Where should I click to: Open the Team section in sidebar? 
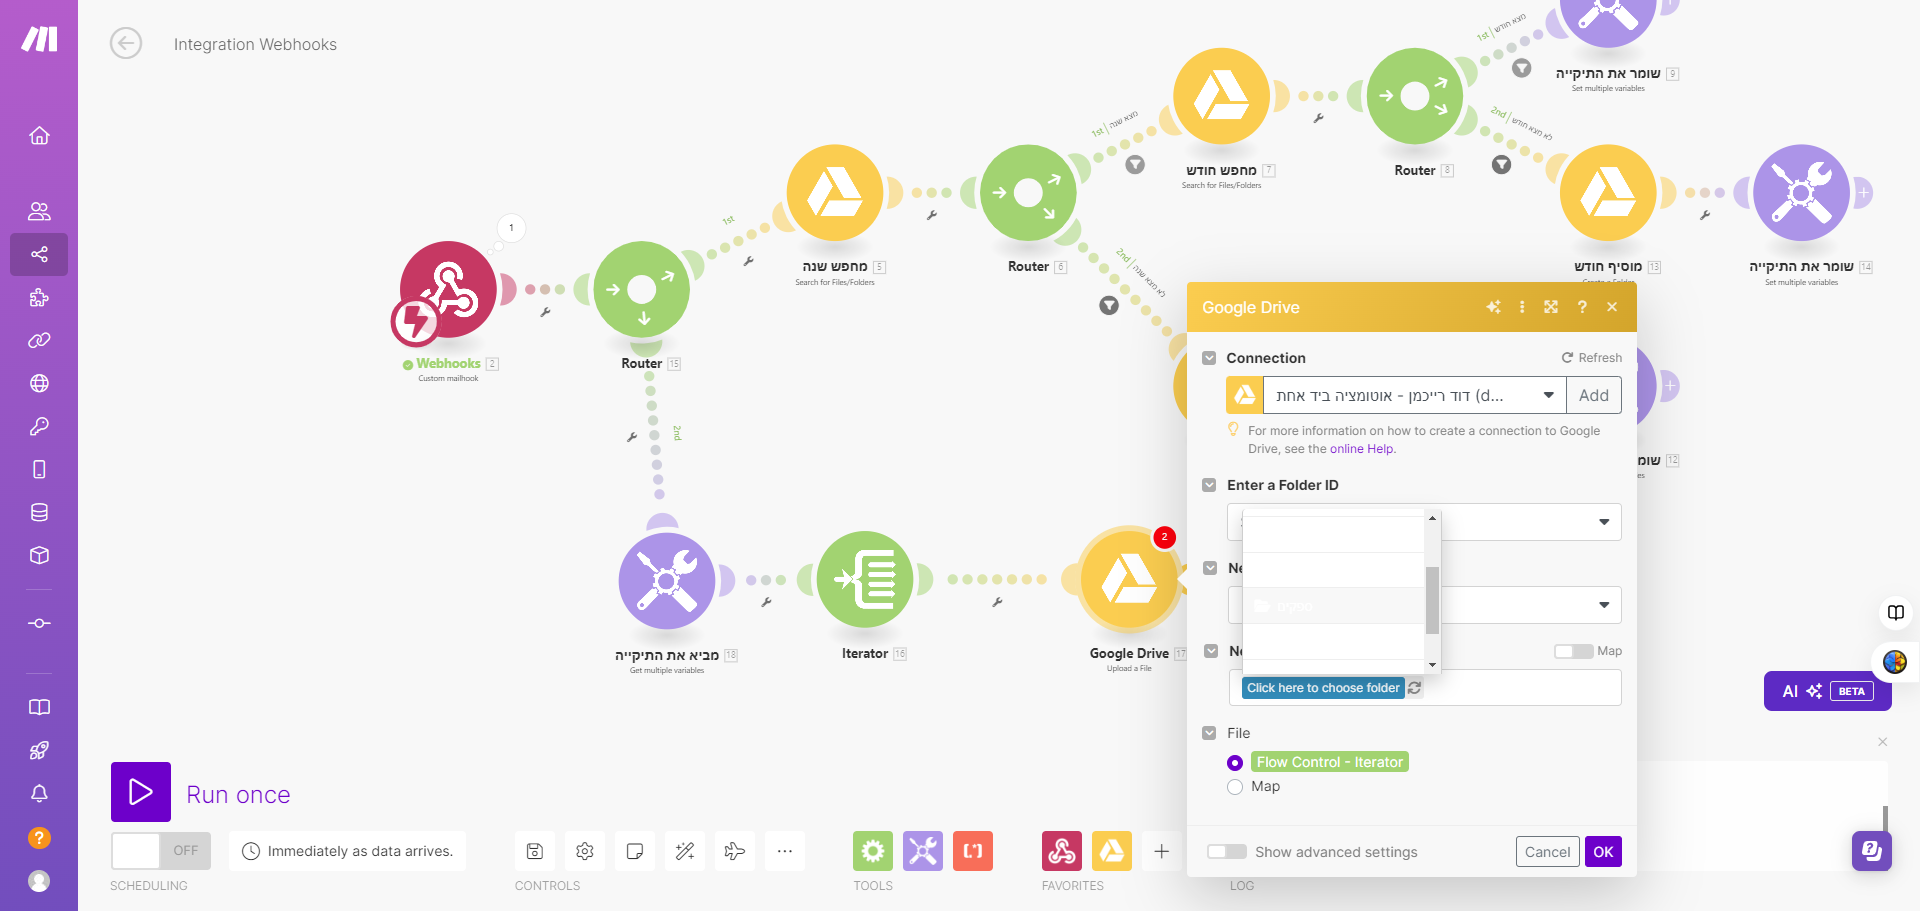click(39, 211)
